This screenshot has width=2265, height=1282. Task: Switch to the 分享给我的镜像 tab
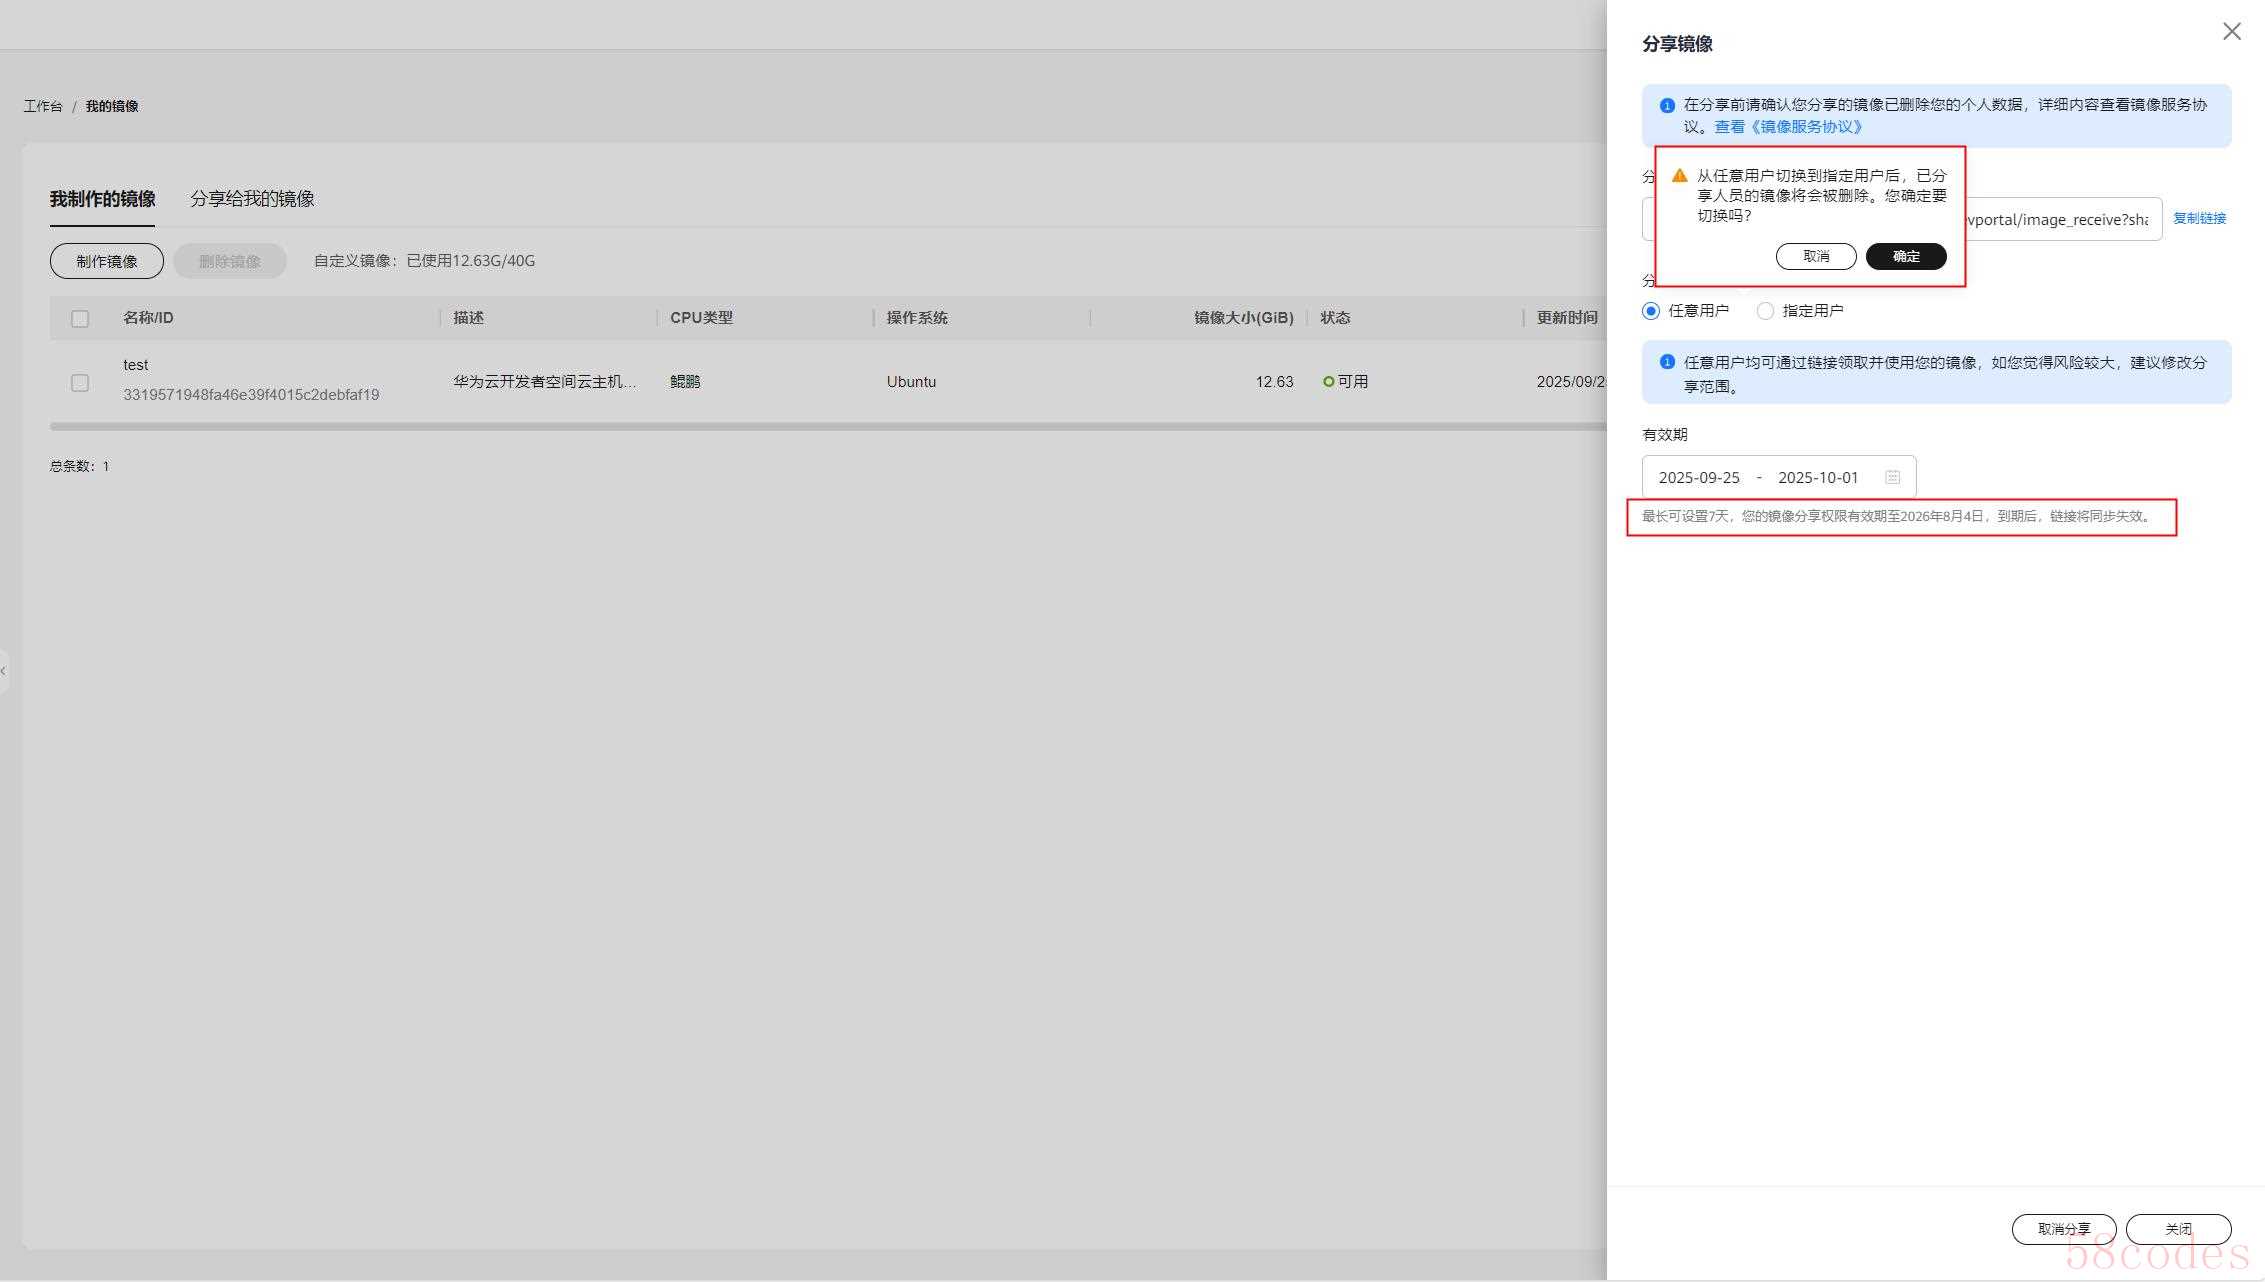[x=252, y=199]
